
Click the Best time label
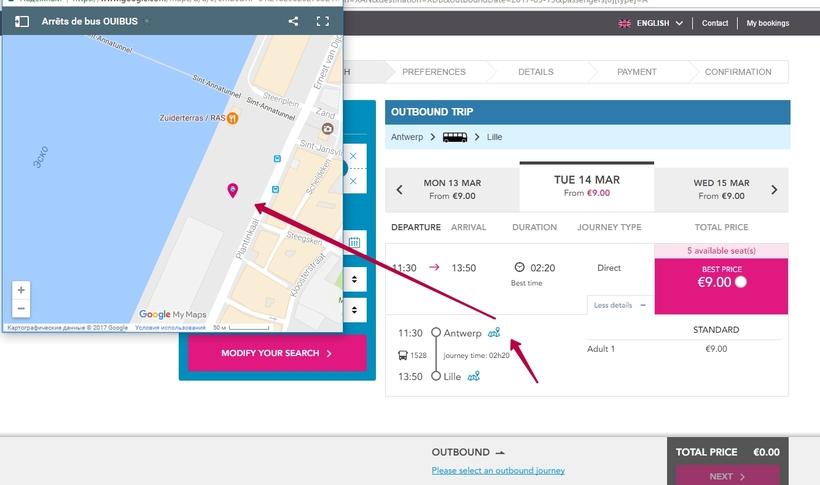527,283
